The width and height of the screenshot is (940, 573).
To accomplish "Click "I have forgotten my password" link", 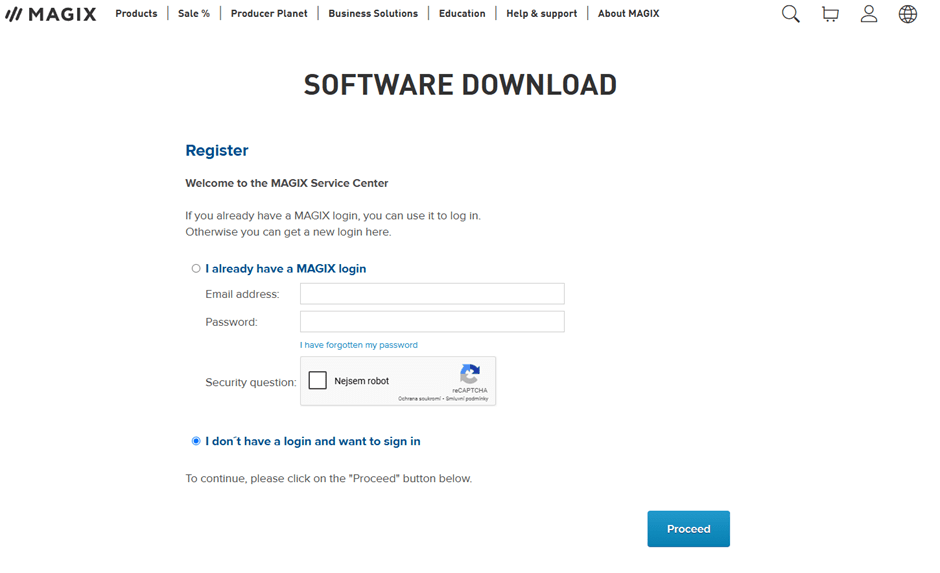I will coord(359,345).
